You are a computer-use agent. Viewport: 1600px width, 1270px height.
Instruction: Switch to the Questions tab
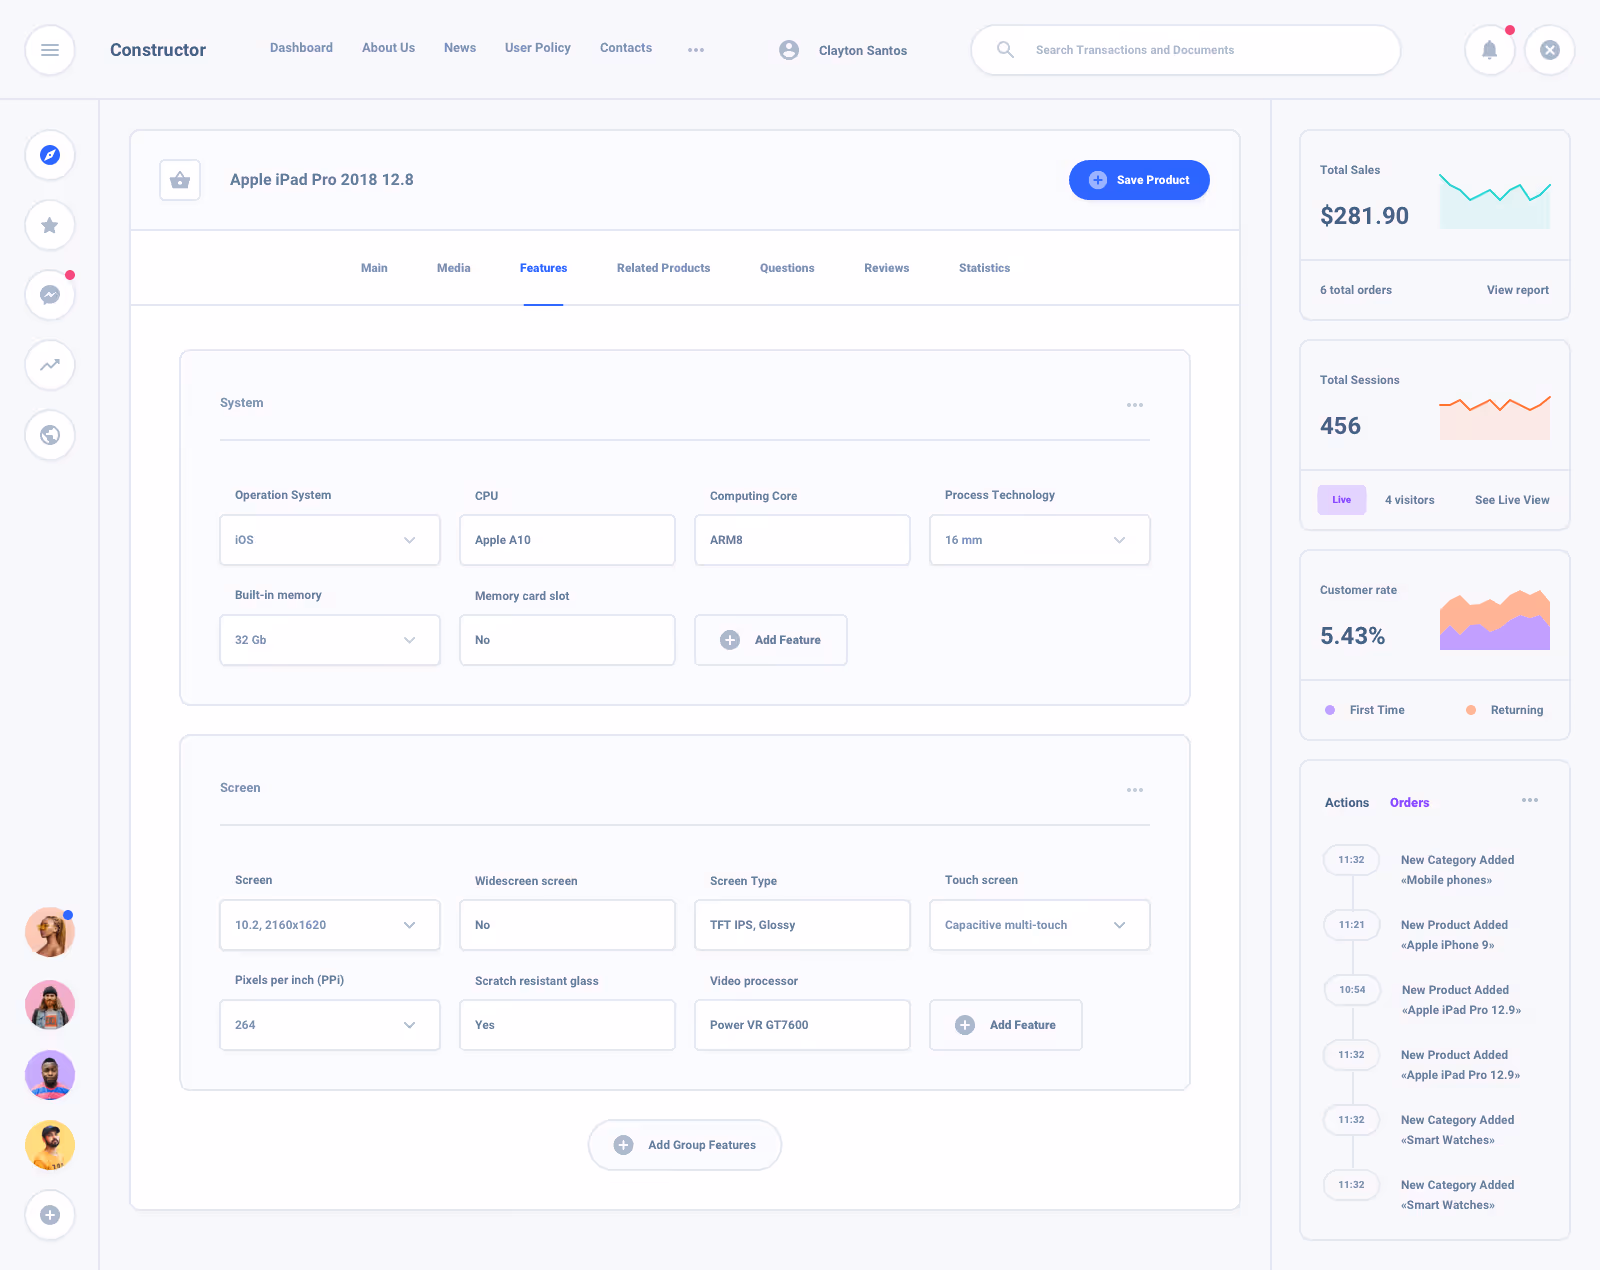coord(787,268)
